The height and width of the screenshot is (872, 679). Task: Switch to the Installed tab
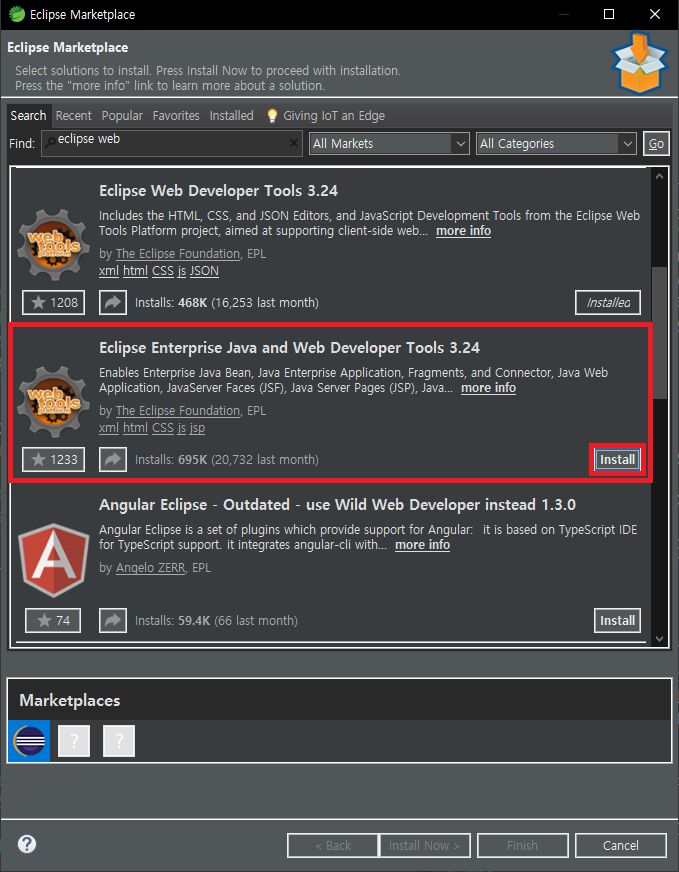[231, 116]
